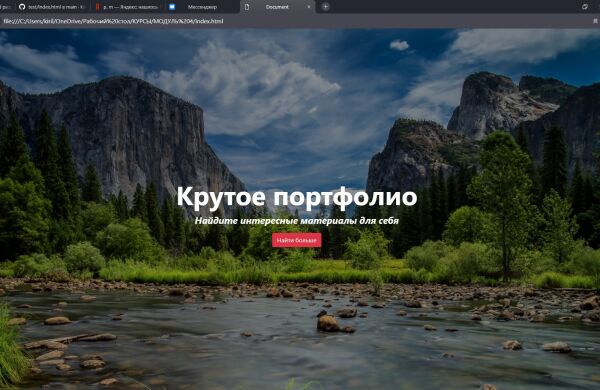Click the bookmark icon in the address bar

[x=595, y=21]
